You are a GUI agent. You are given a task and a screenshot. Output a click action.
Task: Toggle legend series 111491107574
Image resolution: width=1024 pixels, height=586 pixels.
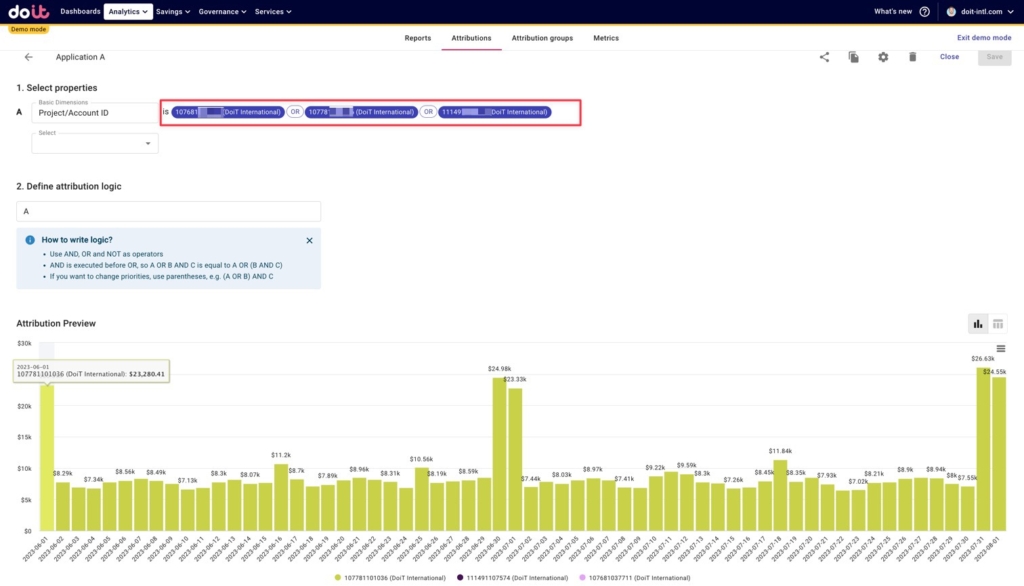point(512,578)
